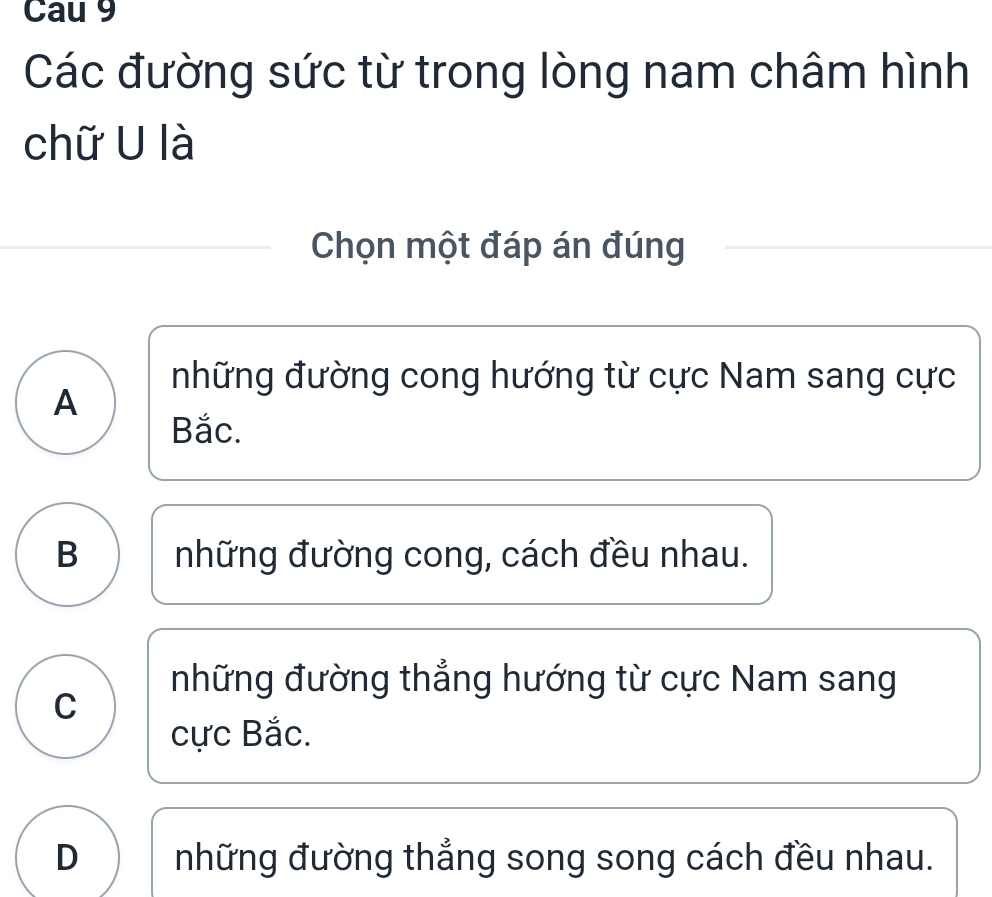Click the answer box mentioning đường thẳng hướng từ cực Nam
The height and width of the screenshot is (897, 992).
click(x=564, y=706)
